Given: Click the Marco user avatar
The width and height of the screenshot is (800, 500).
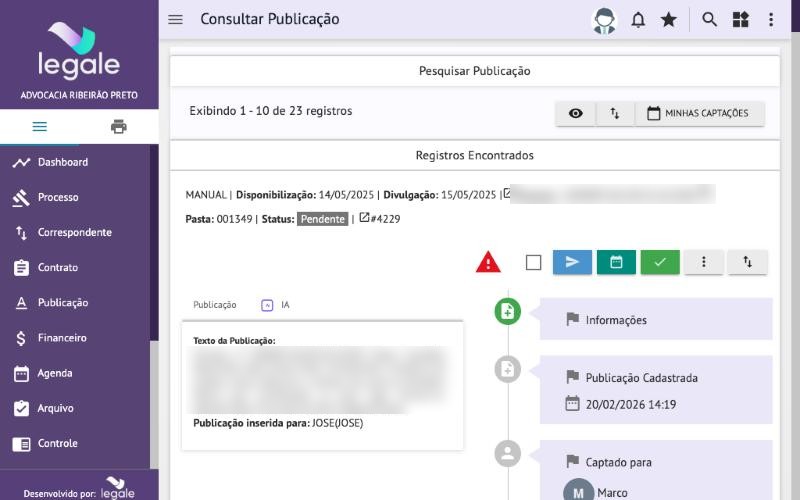Looking at the screenshot, I should [579, 490].
